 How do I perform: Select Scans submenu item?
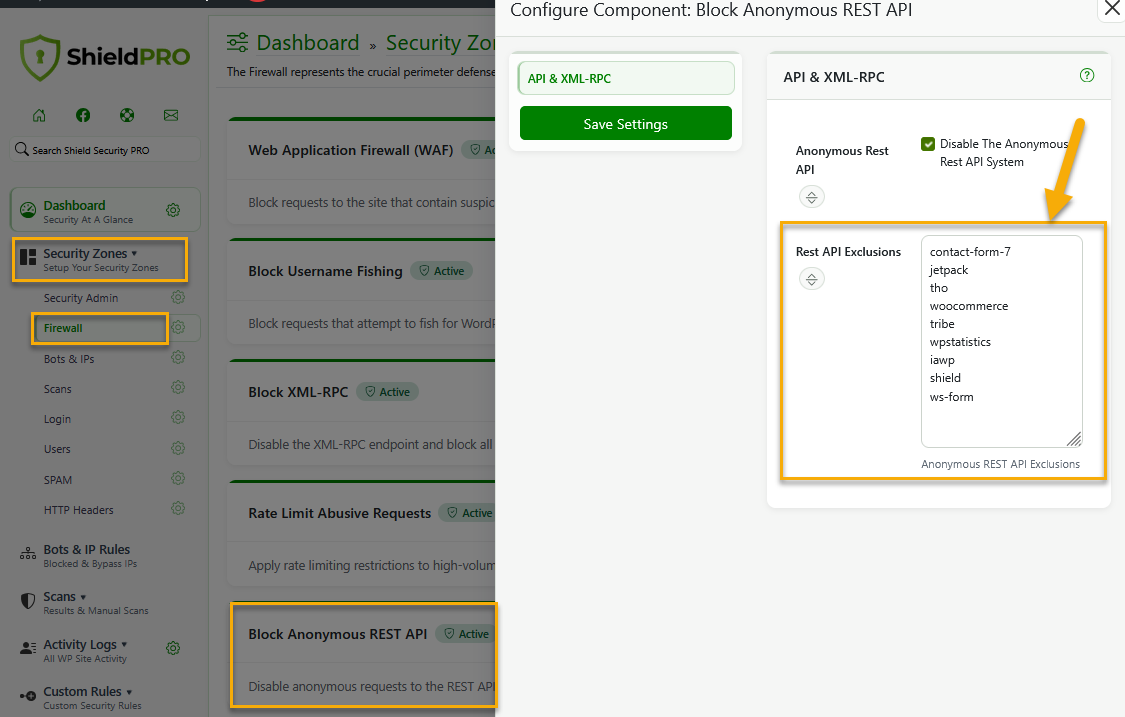tap(57, 389)
